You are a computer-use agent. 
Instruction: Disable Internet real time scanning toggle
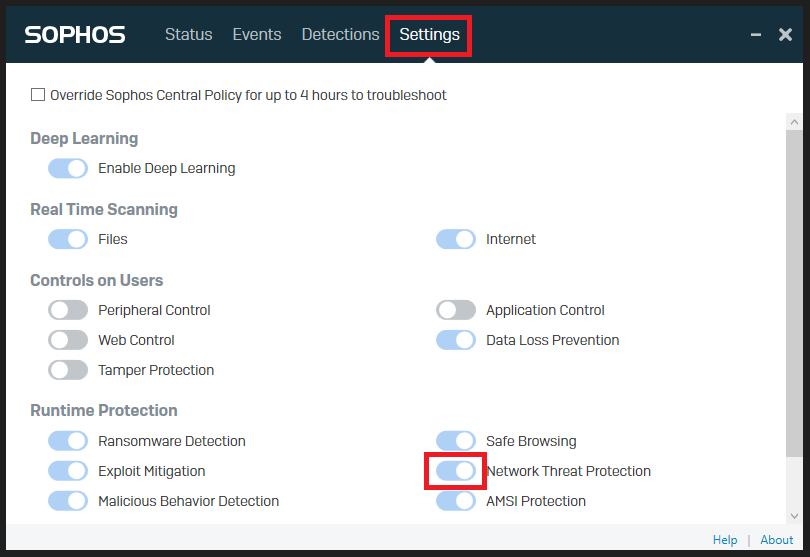coord(456,239)
